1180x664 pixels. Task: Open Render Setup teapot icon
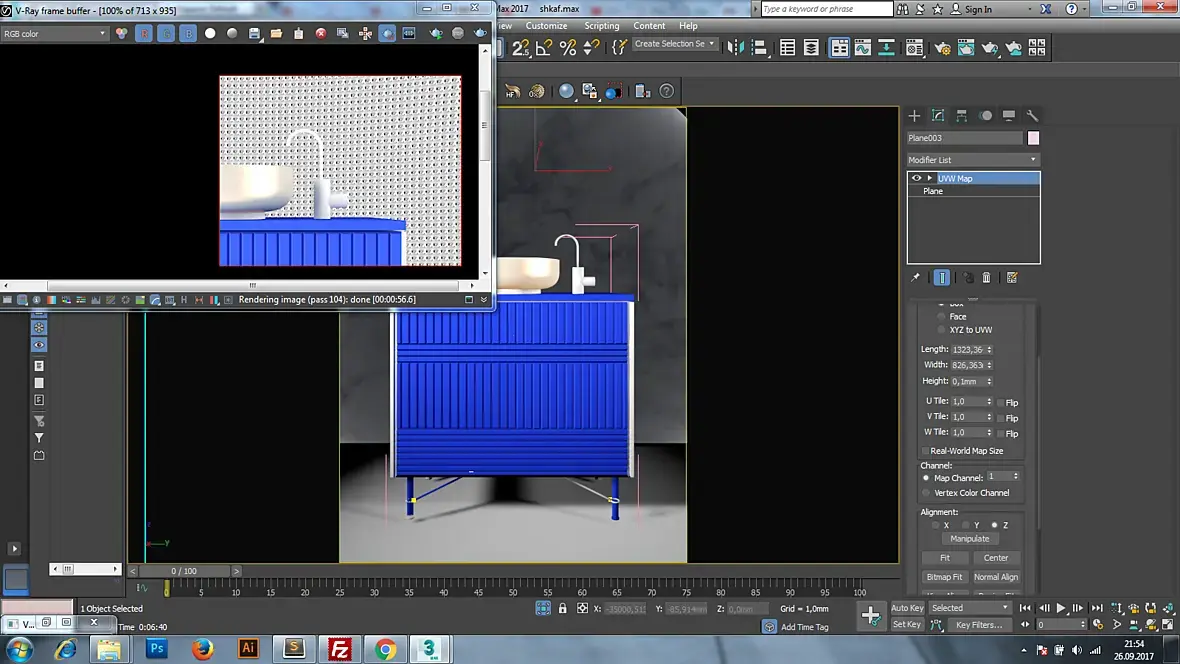click(x=942, y=47)
